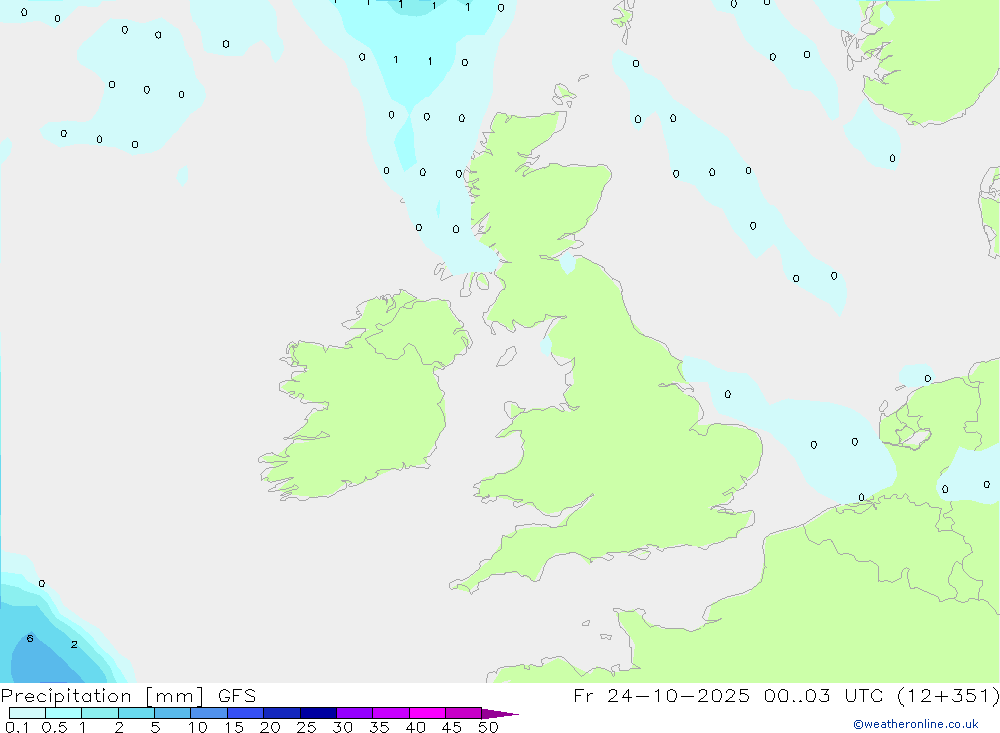The height and width of the screenshot is (733, 1000).
Task: Click the '10' legend scale label
Action: 197,727
